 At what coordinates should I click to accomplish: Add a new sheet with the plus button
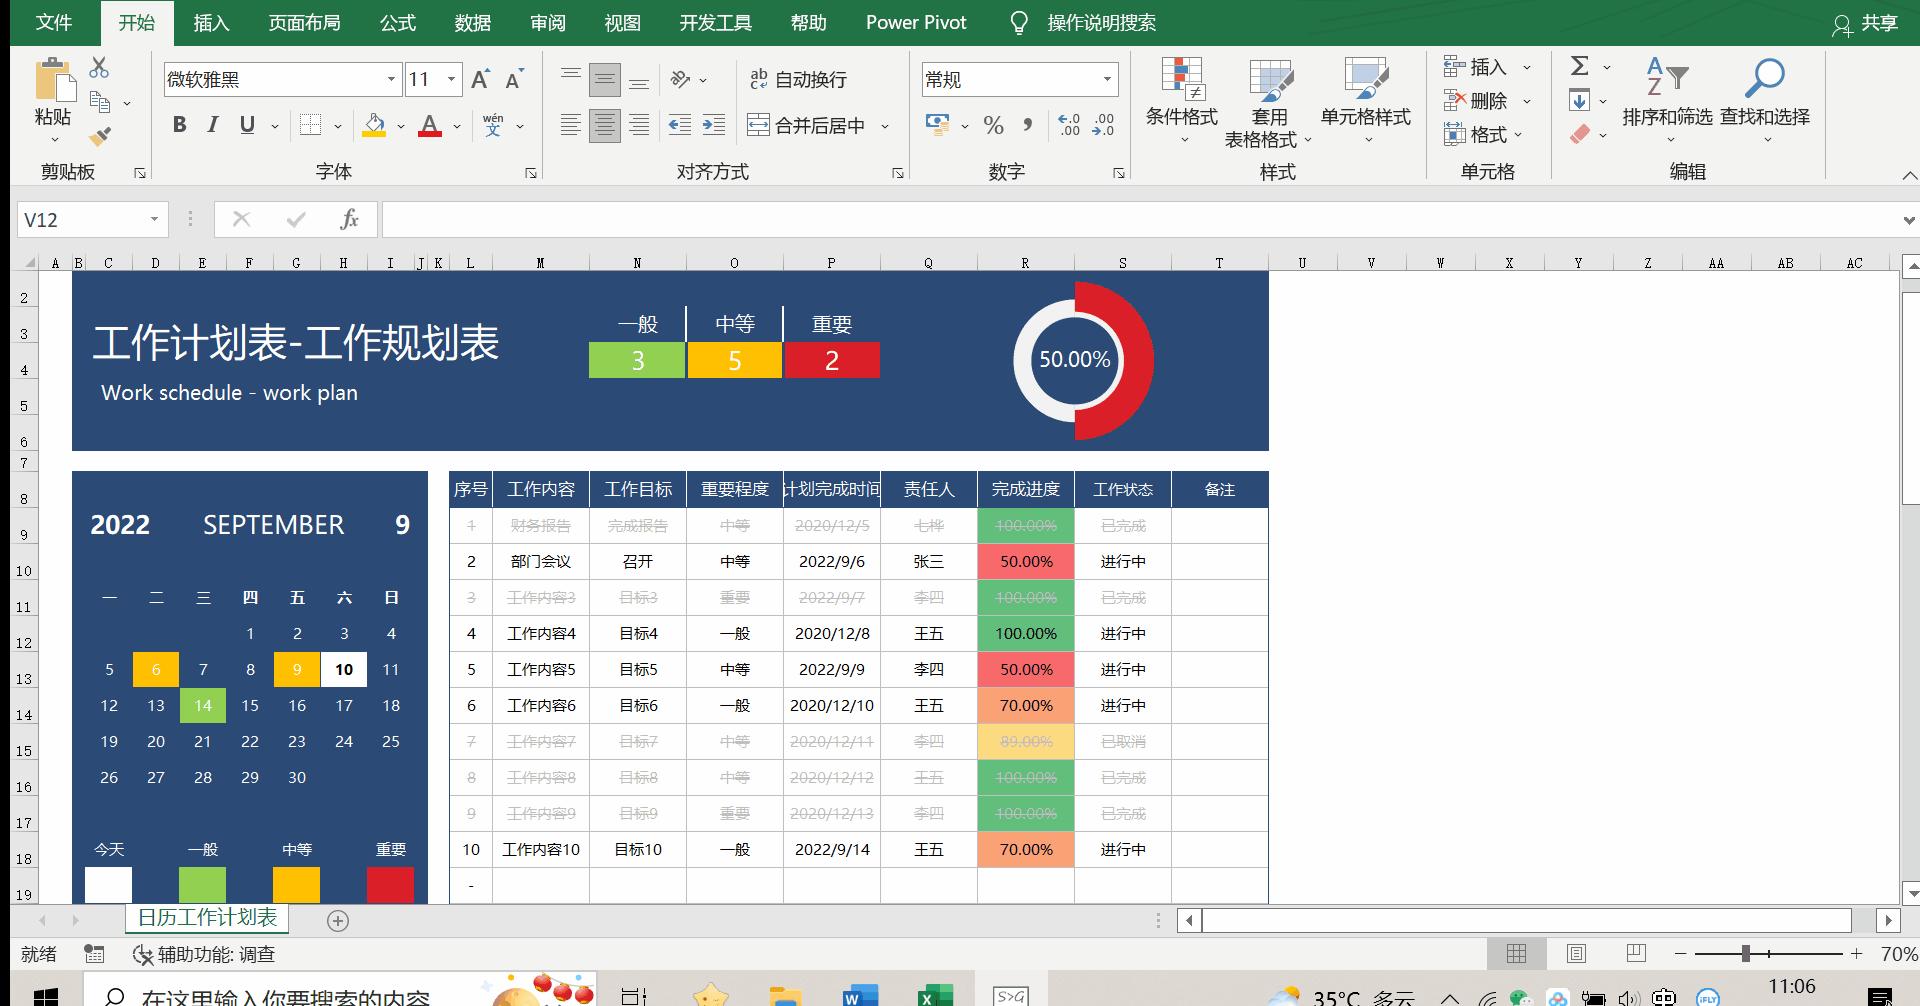tap(338, 920)
